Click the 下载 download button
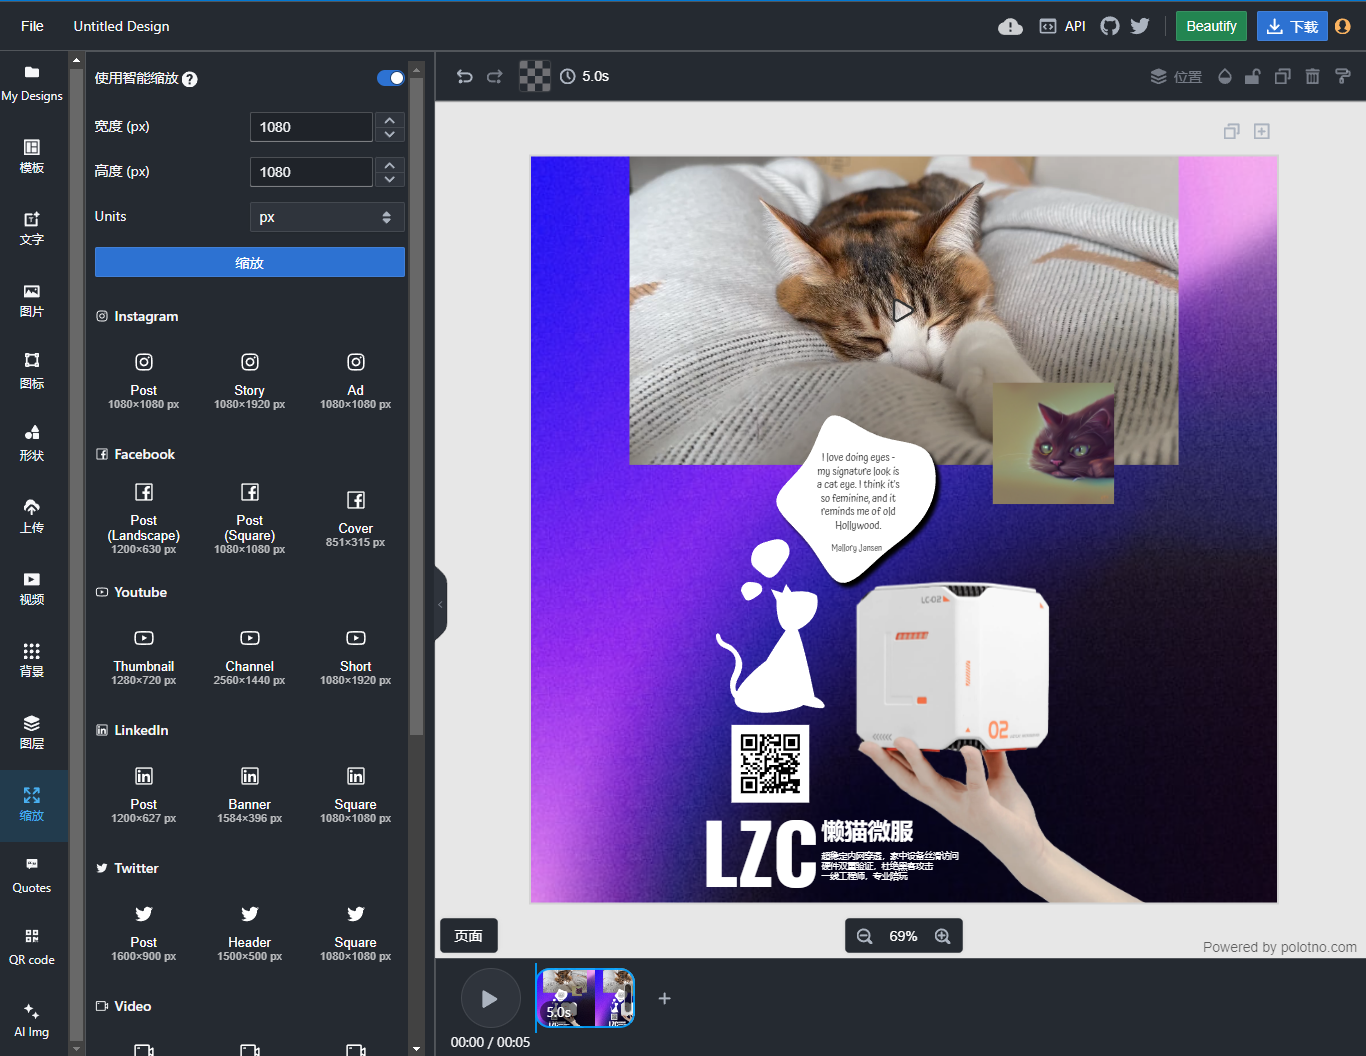This screenshot has width=1366, height=1056. pyautogui.click(x=1292, y=26)
